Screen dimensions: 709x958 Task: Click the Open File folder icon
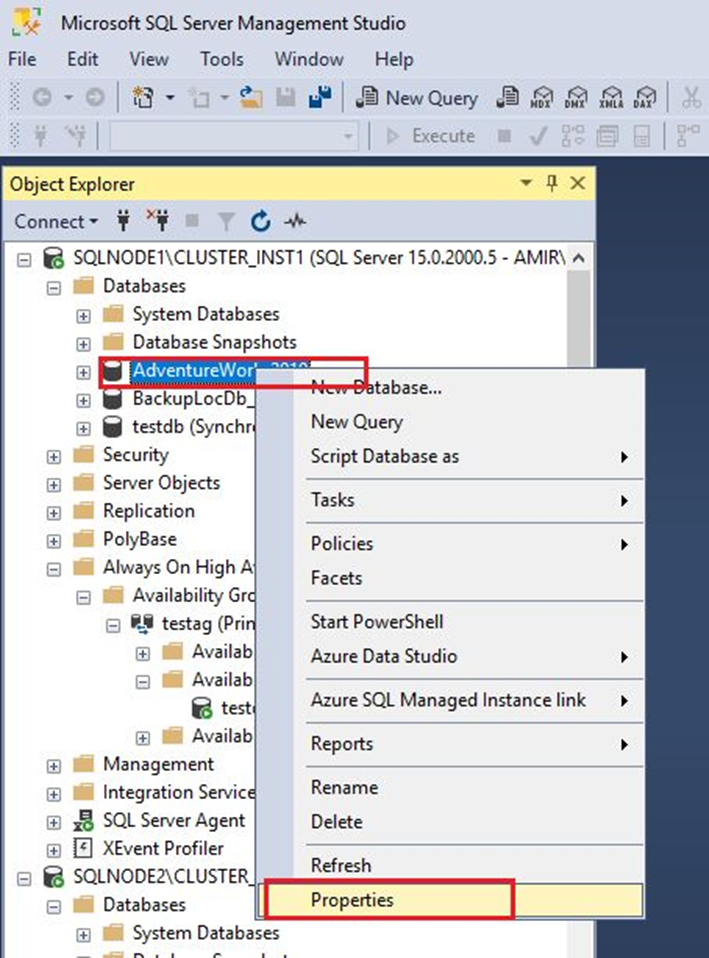pyautogui.click(x=250, y=98)
